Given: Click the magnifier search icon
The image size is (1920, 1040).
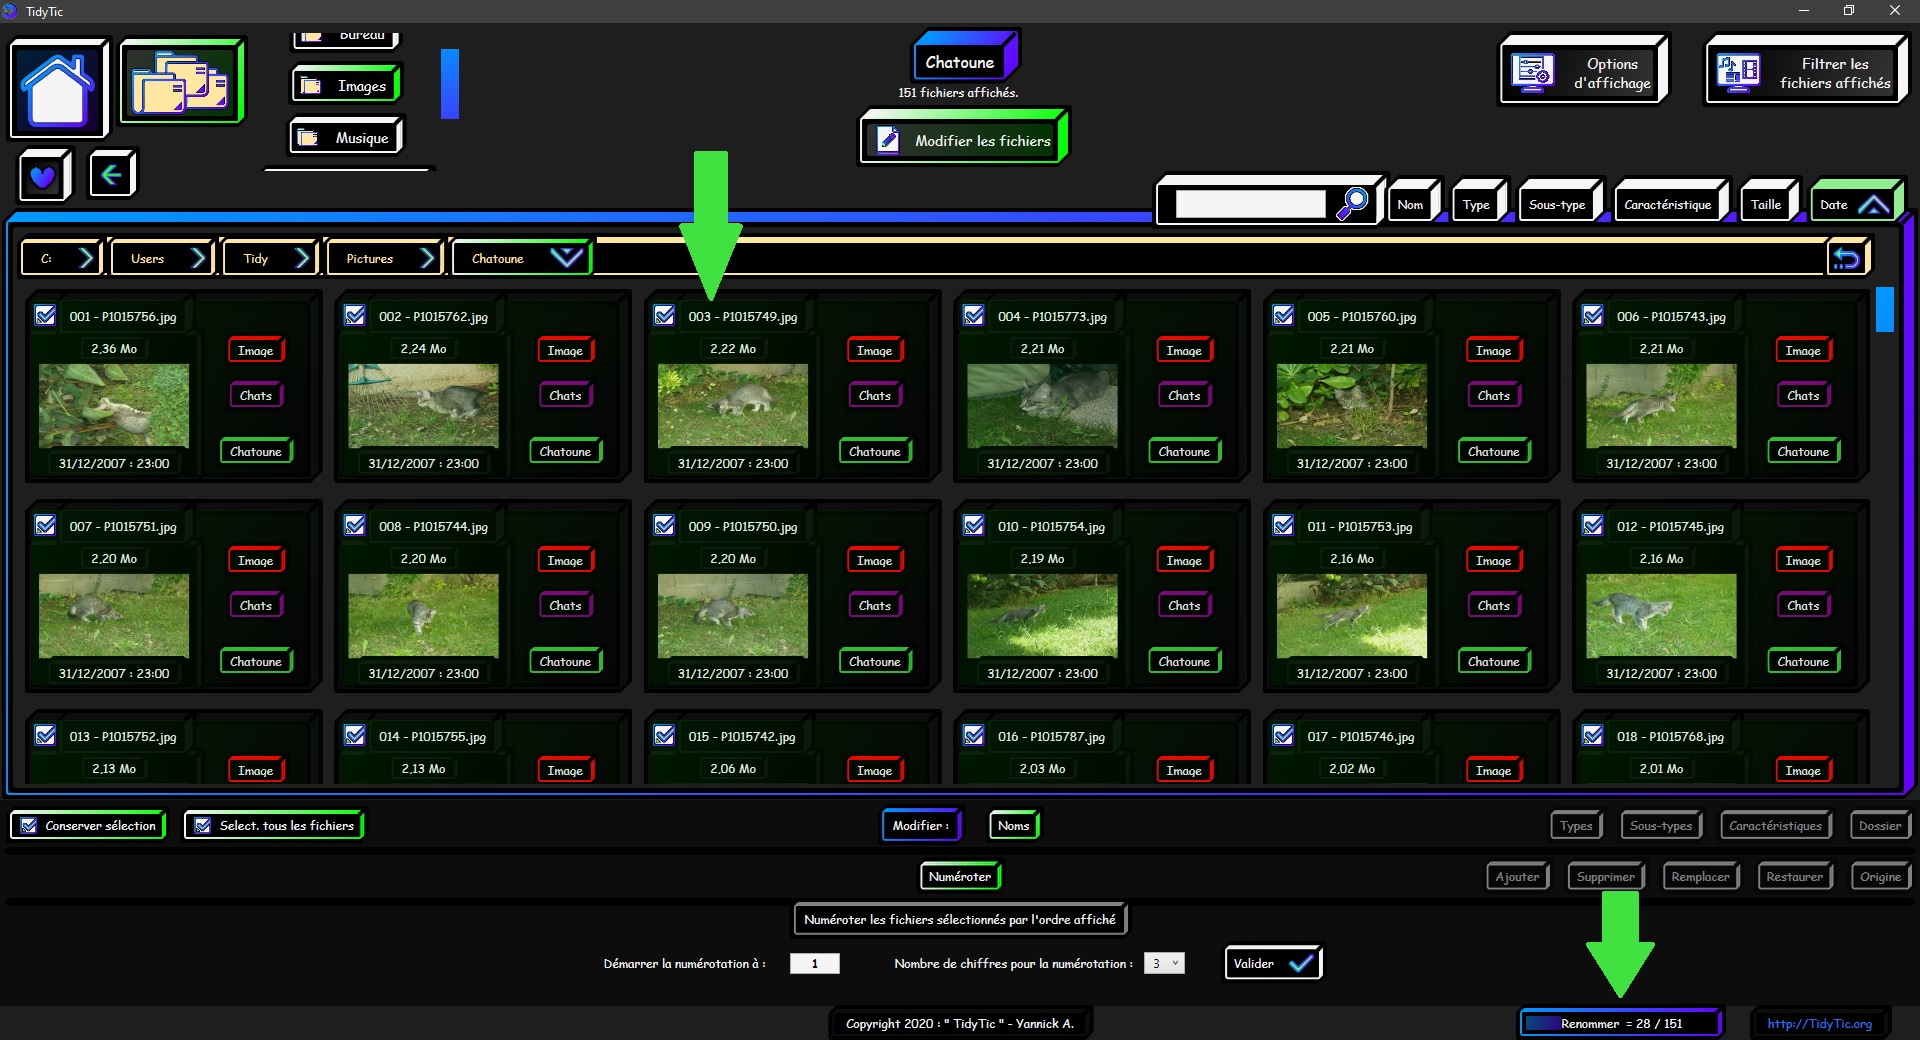Looking at the screenshot, I should (1352, 203).
